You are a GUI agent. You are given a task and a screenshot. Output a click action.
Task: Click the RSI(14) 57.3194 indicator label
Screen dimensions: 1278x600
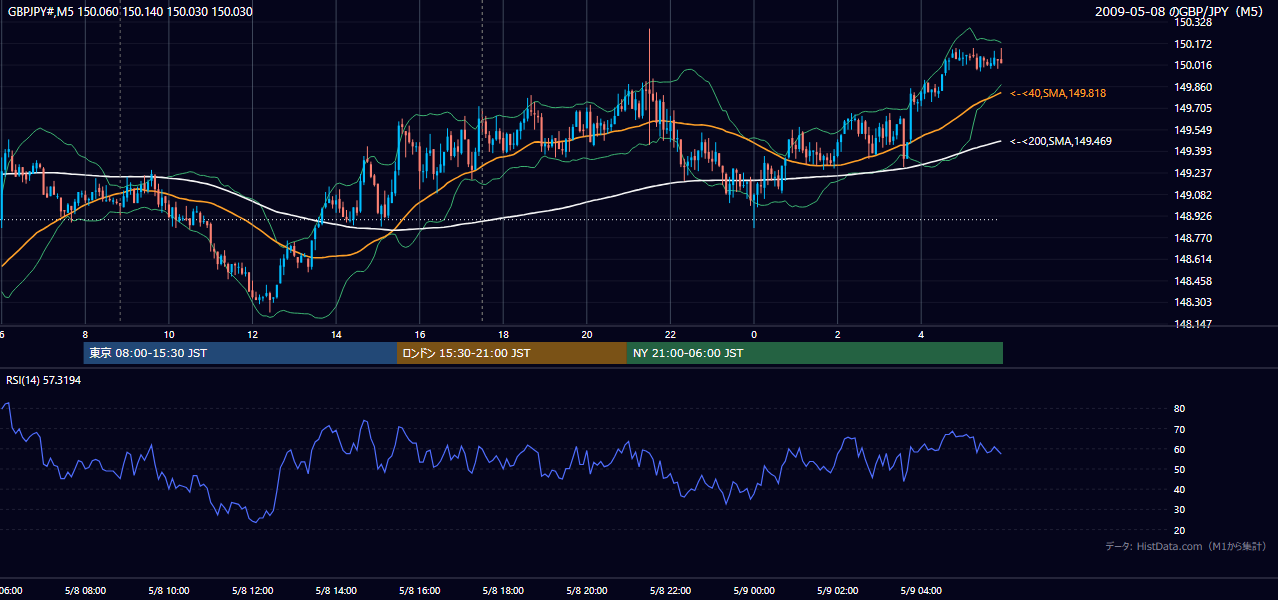point(44,380)
